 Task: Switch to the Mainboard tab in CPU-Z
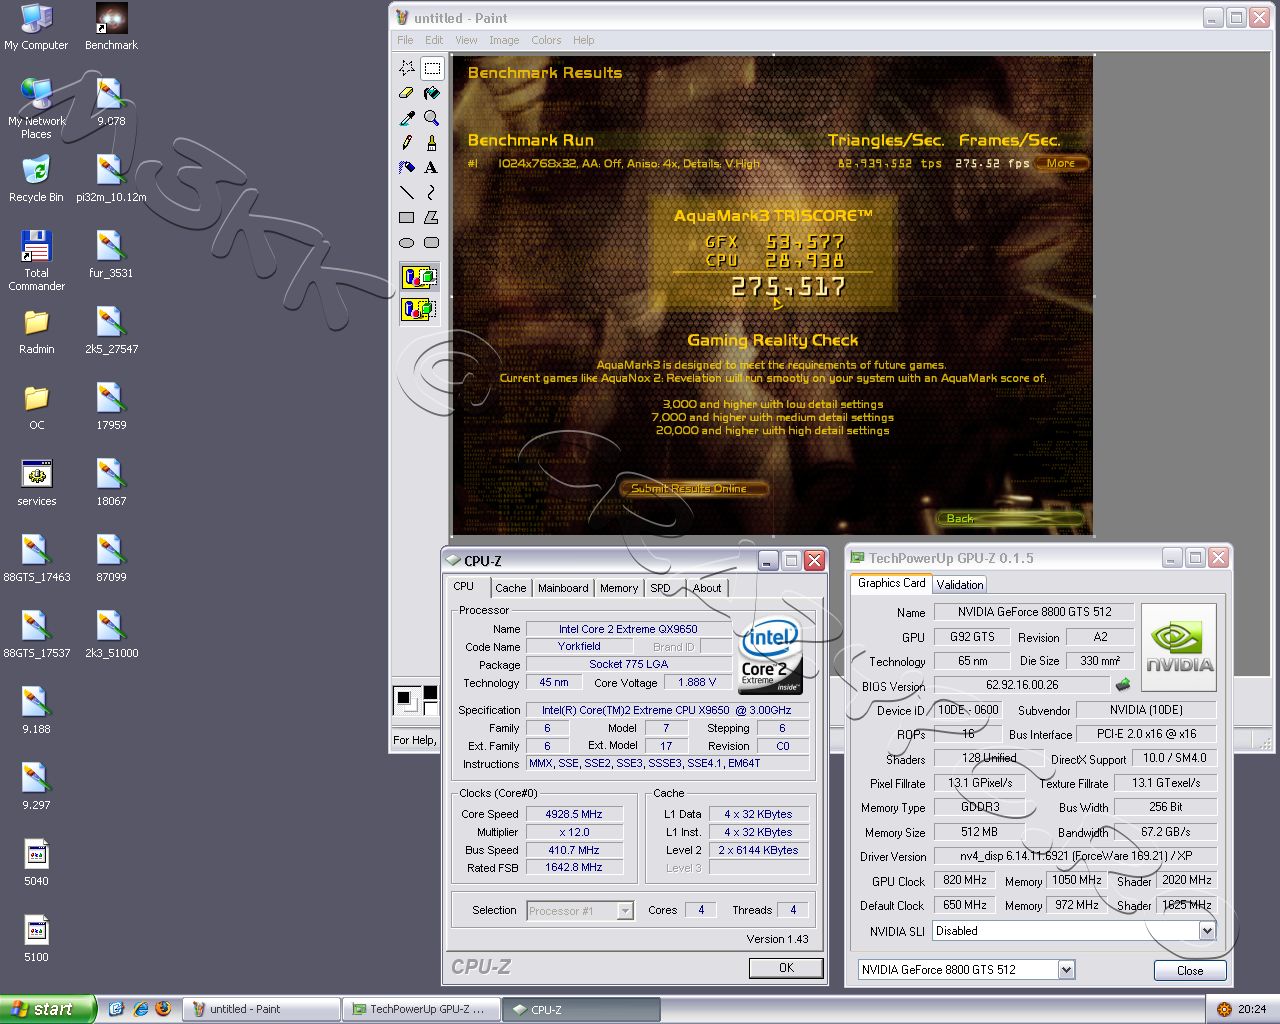563,588
